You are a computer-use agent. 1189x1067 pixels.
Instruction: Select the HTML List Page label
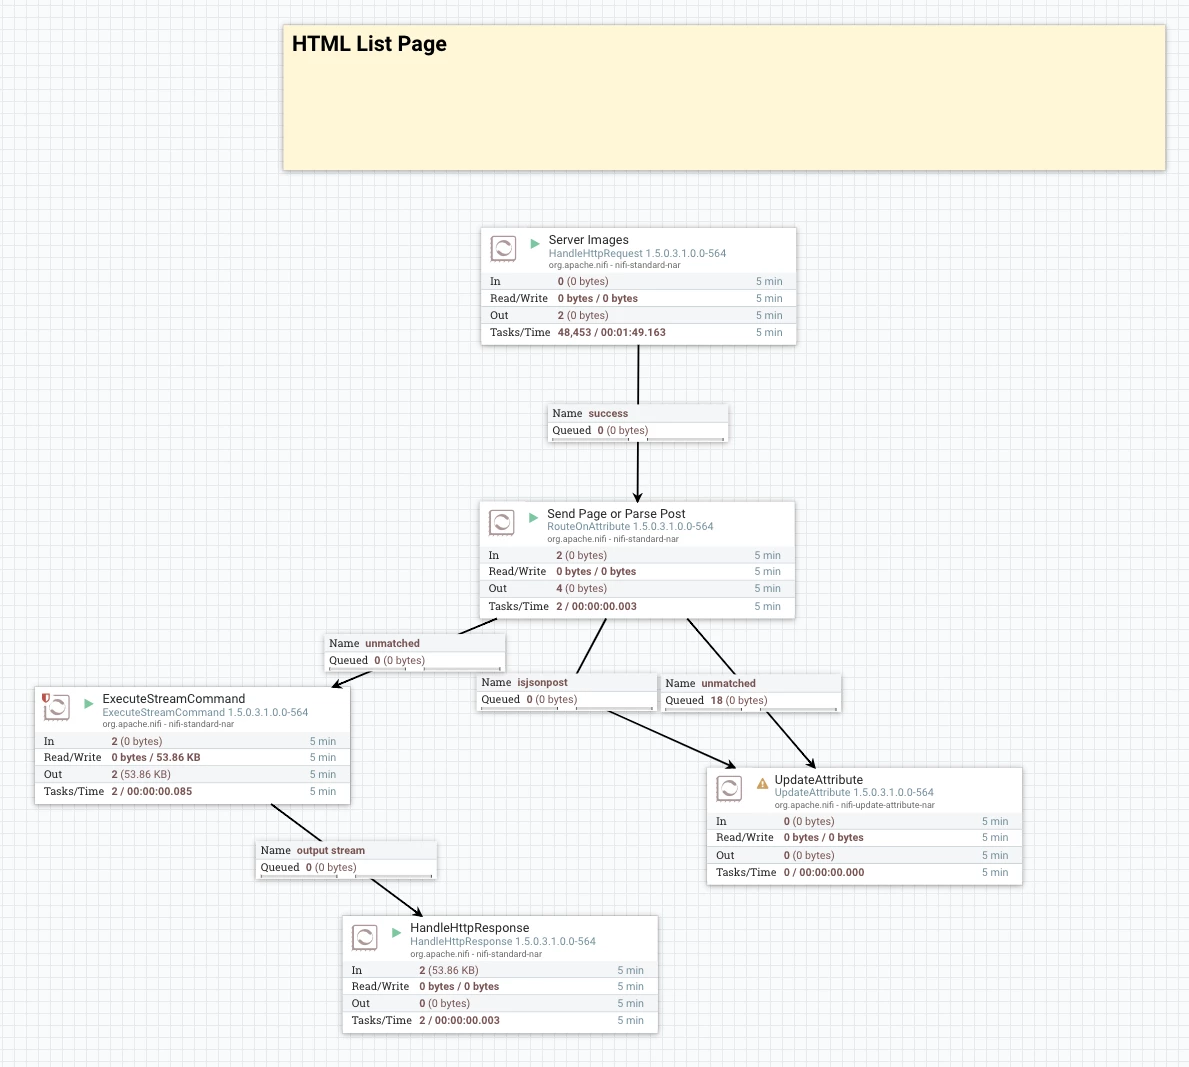(723, 97)
